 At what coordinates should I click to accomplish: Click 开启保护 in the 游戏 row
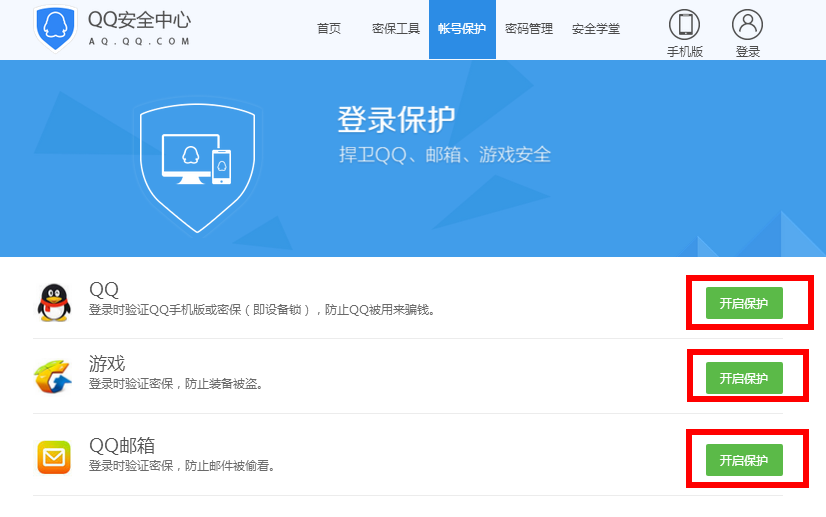744,378
